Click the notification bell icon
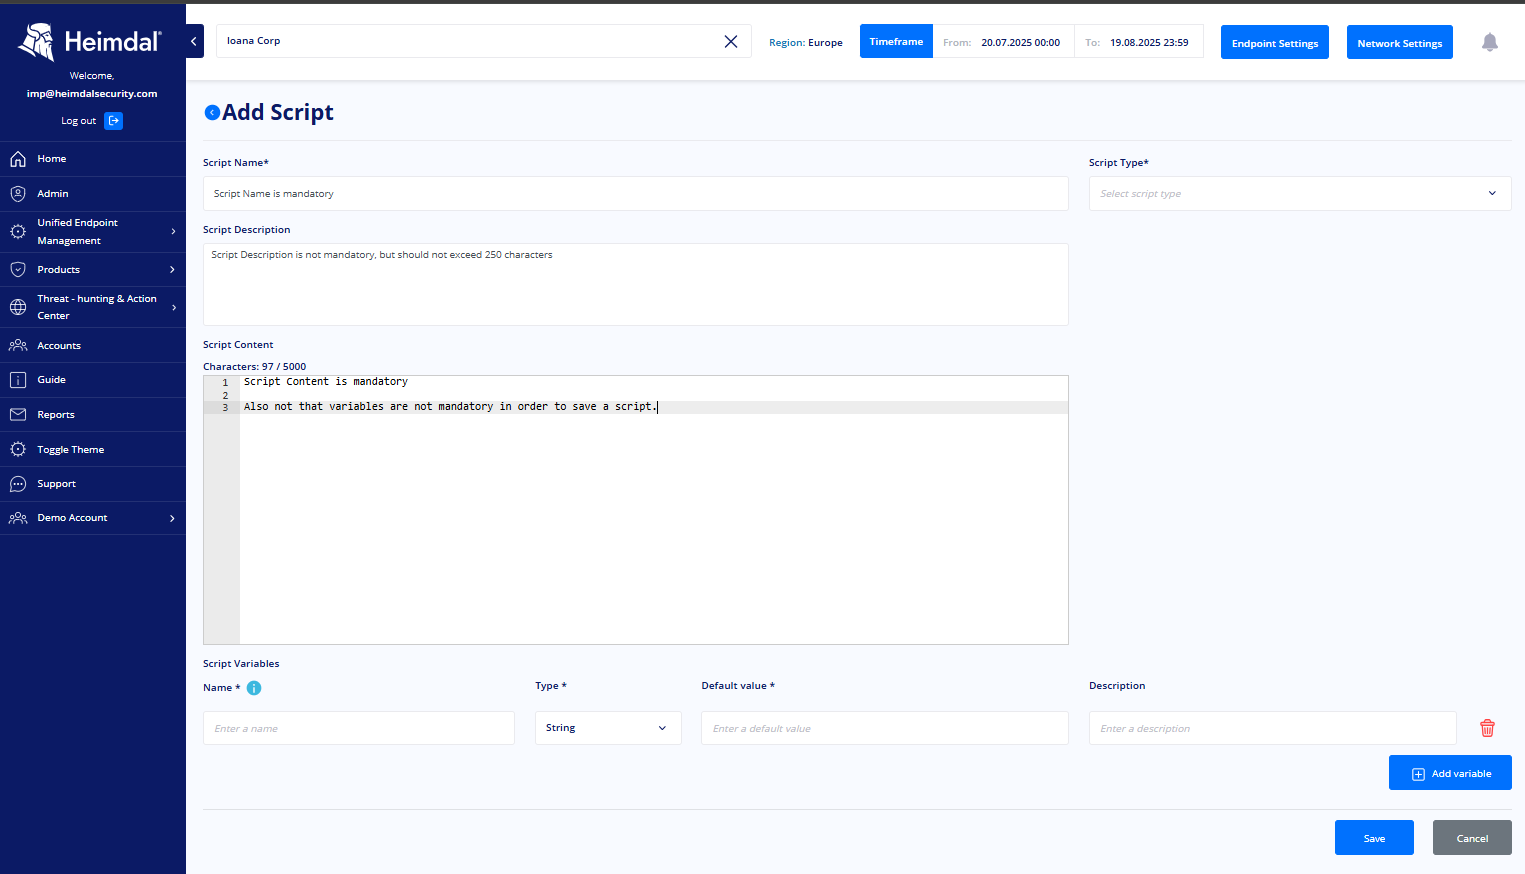The height and width of the screenshot is (874, 1525). pyautogui.click(x=1489, y=42)
